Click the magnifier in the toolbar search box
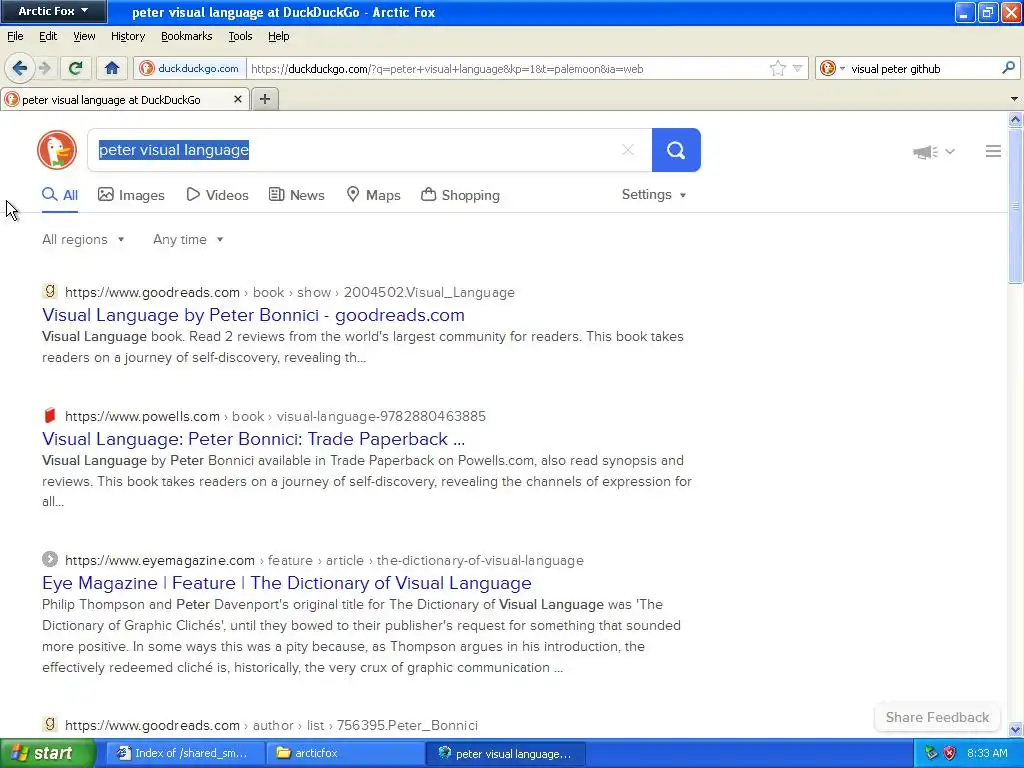 [1008, 68]
